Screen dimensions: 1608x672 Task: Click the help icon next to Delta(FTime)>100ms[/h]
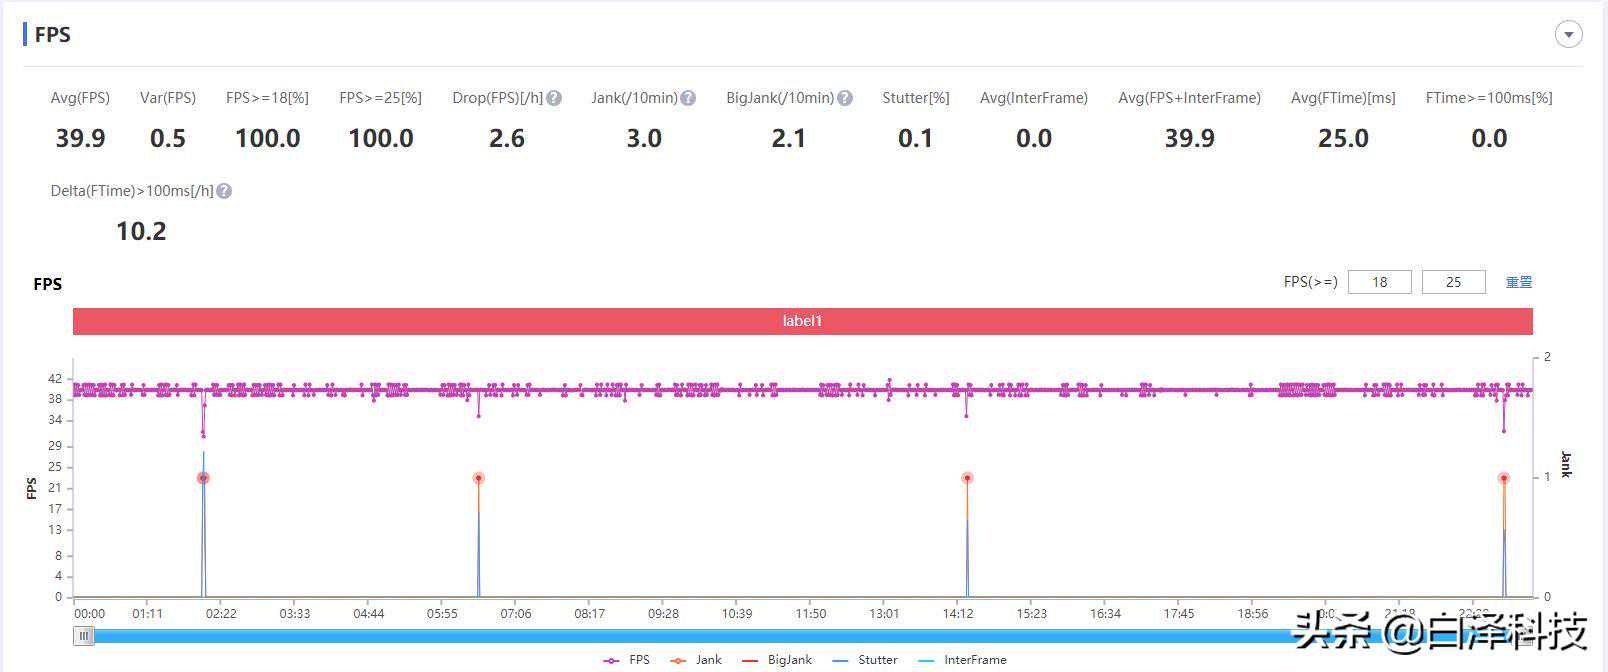pyautogui.click(x=224, y=191)
